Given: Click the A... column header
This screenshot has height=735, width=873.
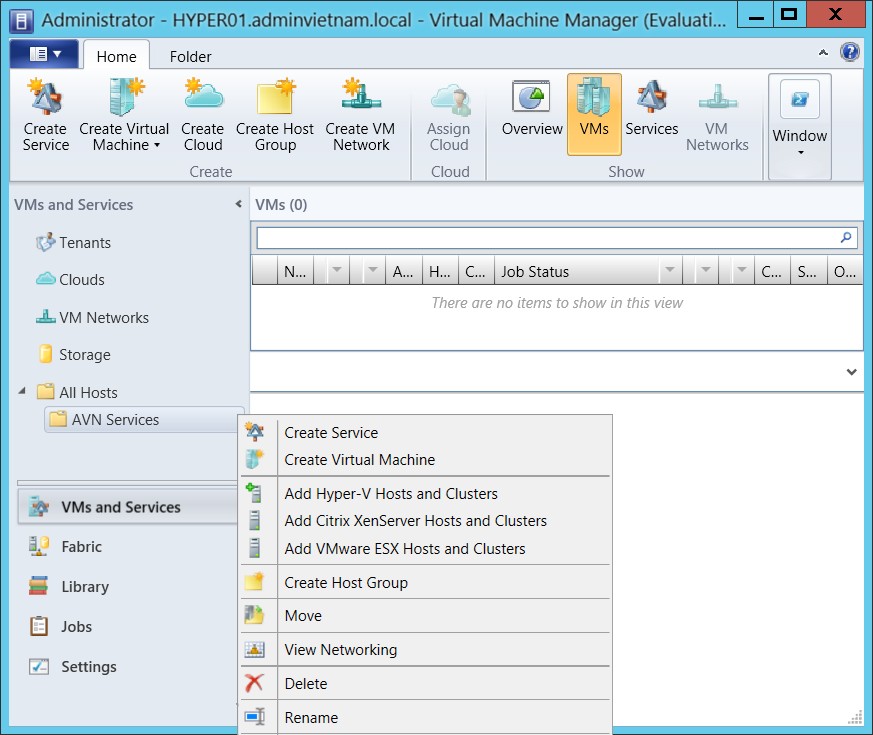Looking at the screenshot, I should 403,271.
